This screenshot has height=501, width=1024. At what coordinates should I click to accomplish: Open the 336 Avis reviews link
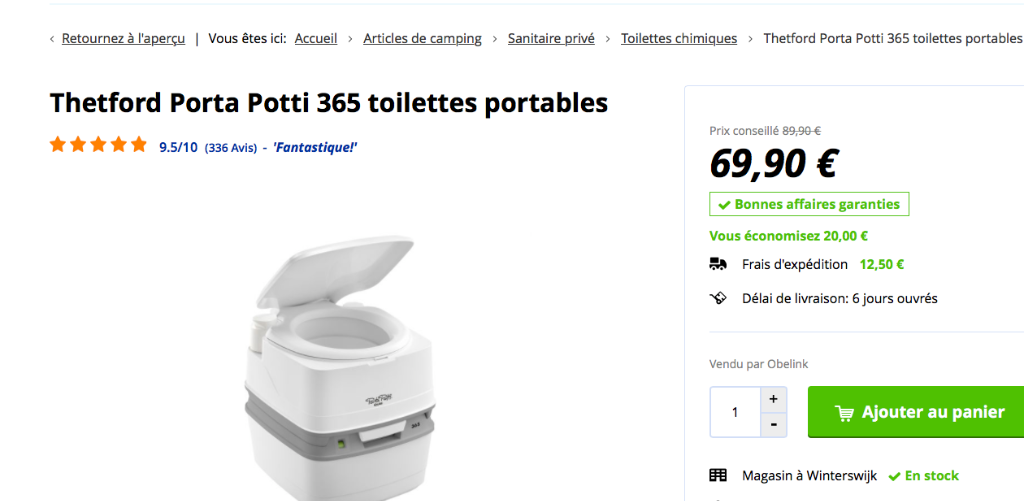[231, 148]
